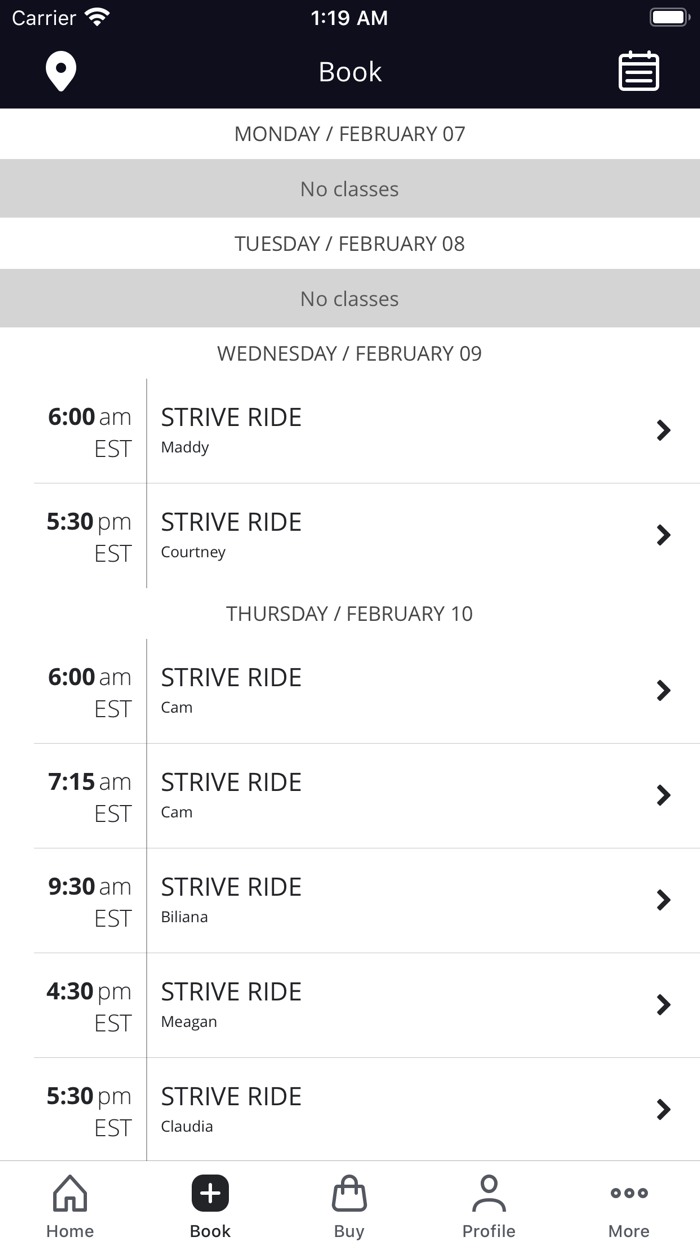The height and width of the screenshot is (1244, 700).
Task: Tap Claudia's 5:30 pm STRIVE RIDE class
Action: (x=663, y=1110)
